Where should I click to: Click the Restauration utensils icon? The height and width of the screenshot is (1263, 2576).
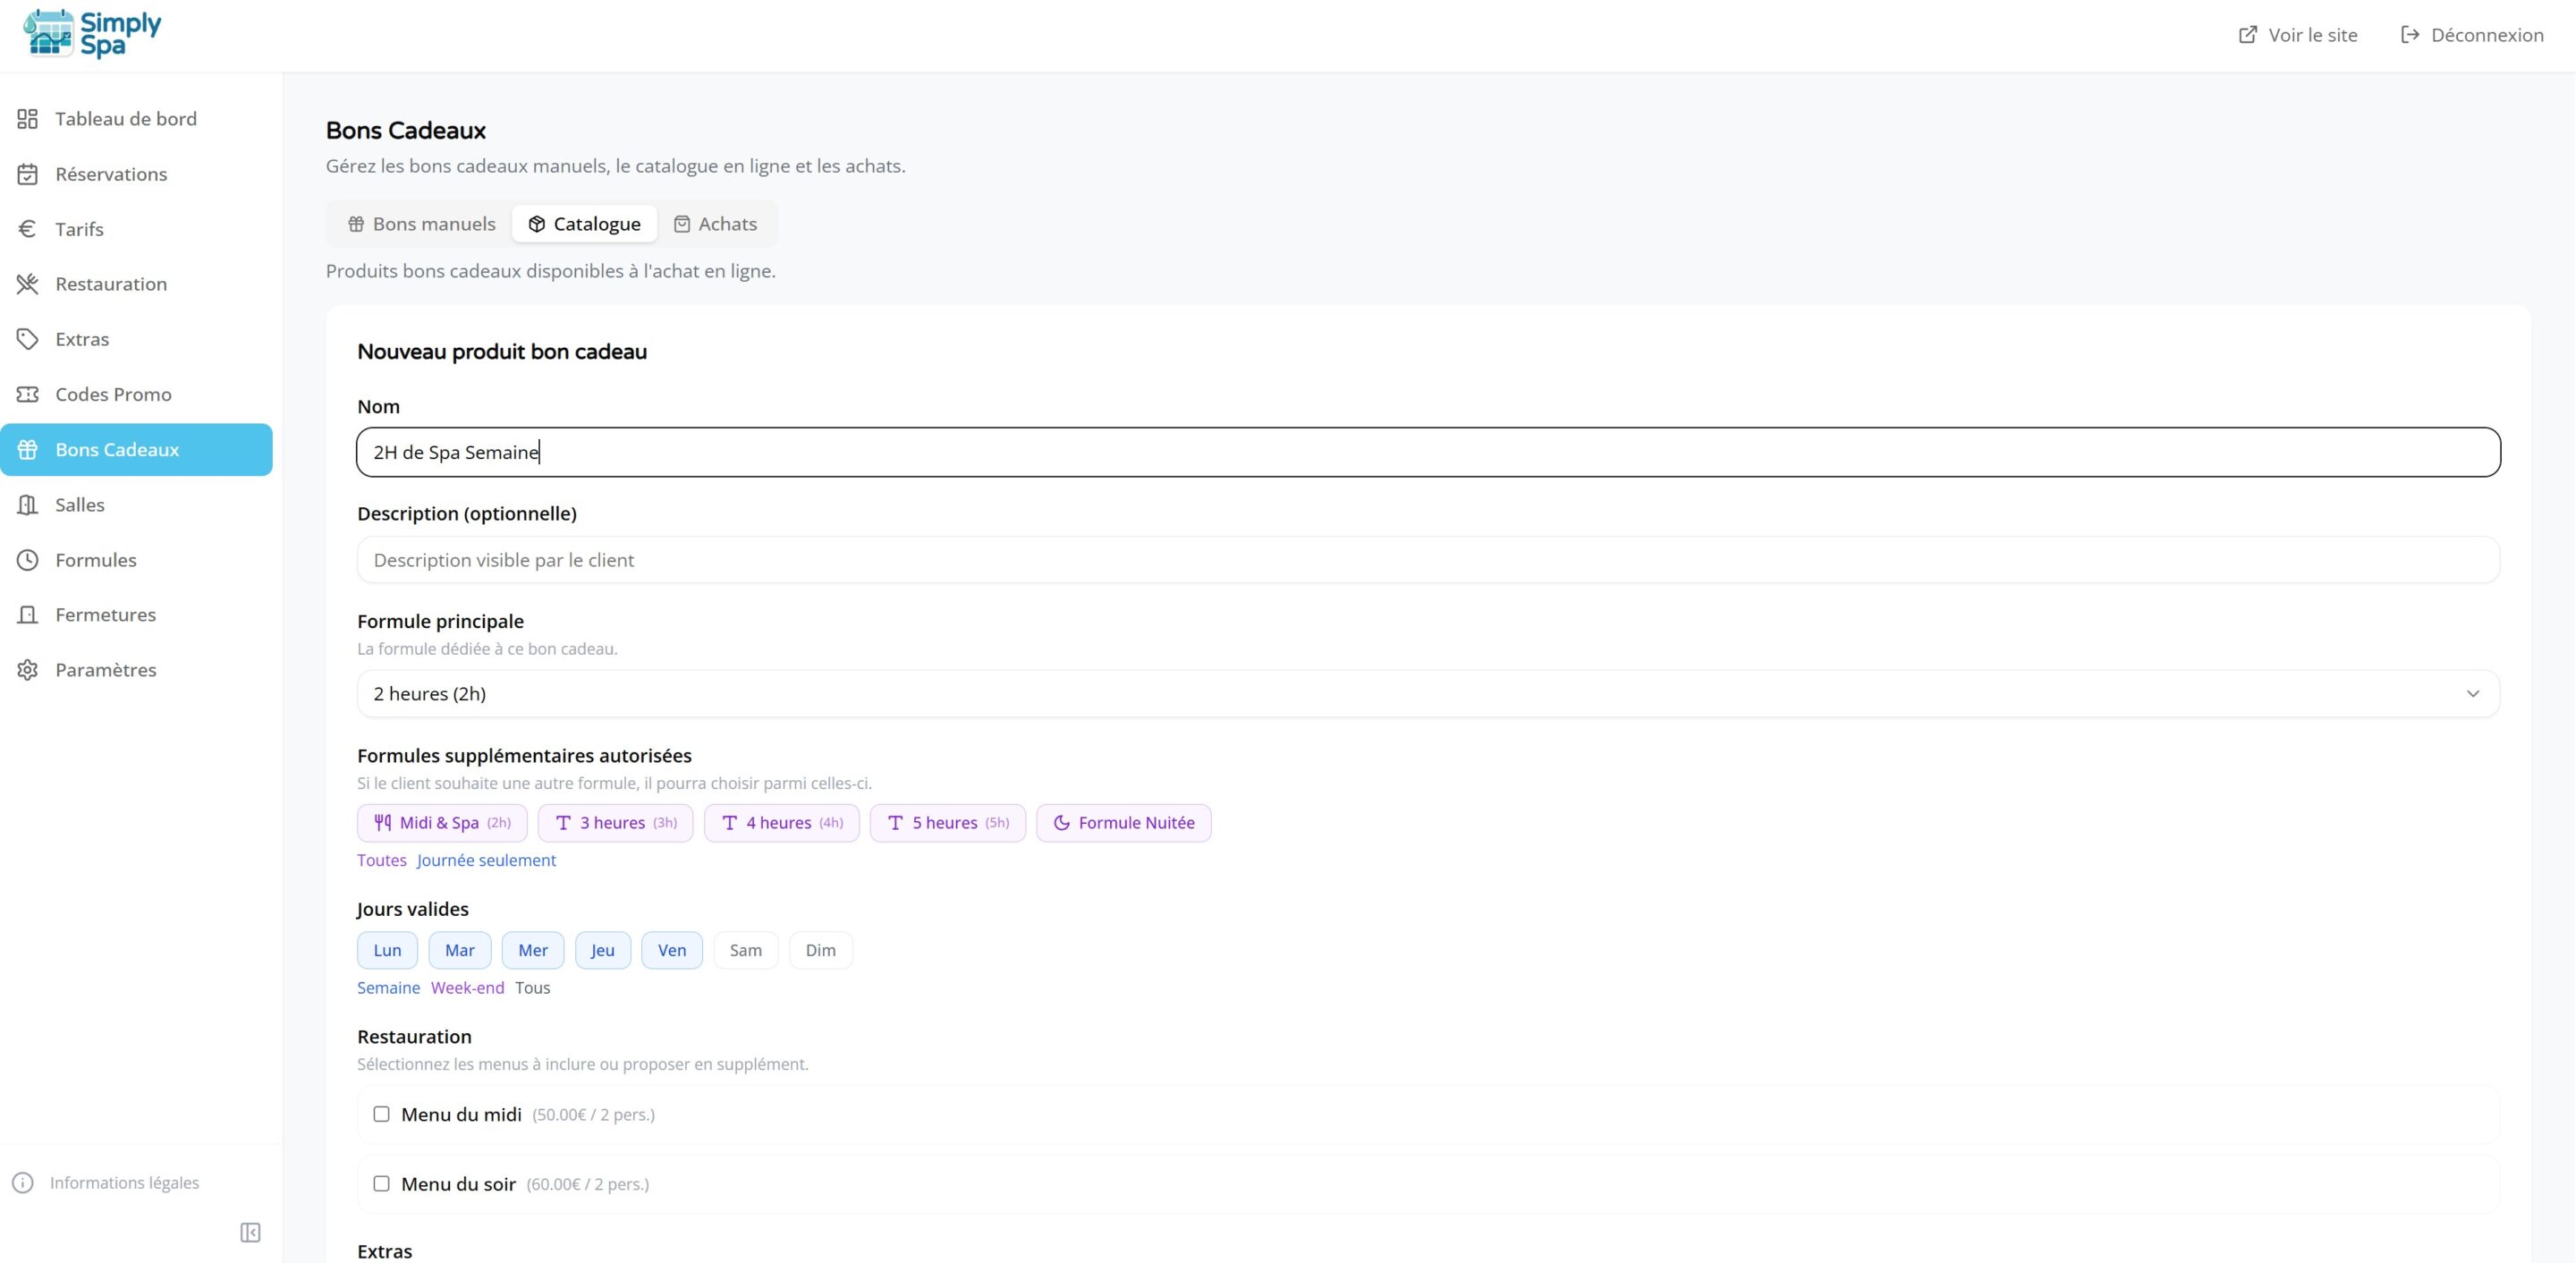tap(28, 284)
